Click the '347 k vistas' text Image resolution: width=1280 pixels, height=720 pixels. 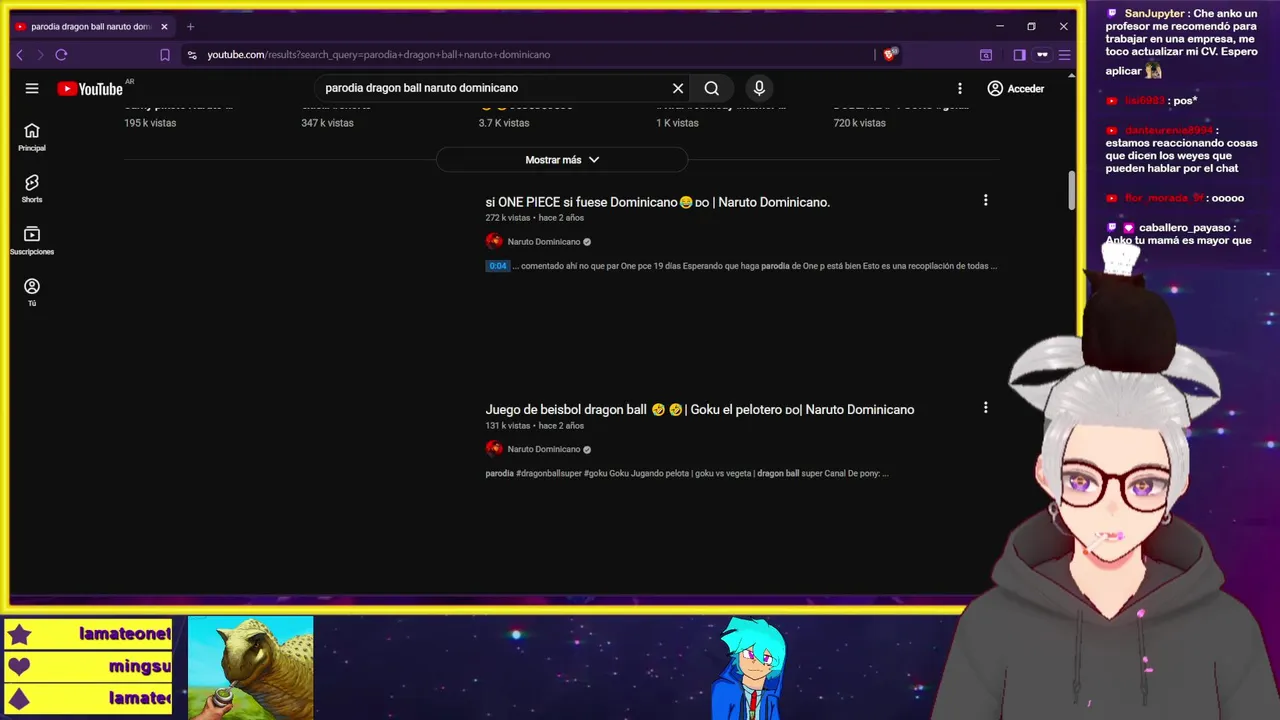pos(327,123)
